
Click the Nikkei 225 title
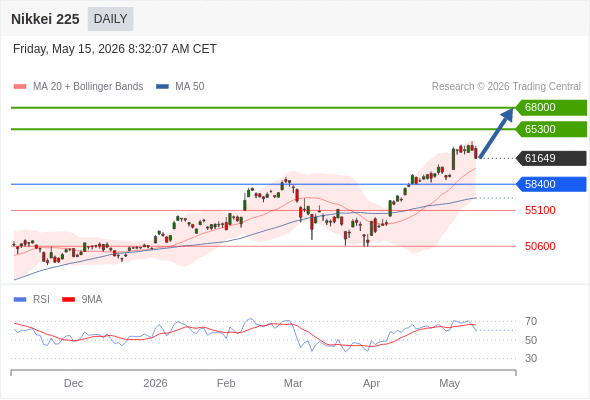[45, 19]
